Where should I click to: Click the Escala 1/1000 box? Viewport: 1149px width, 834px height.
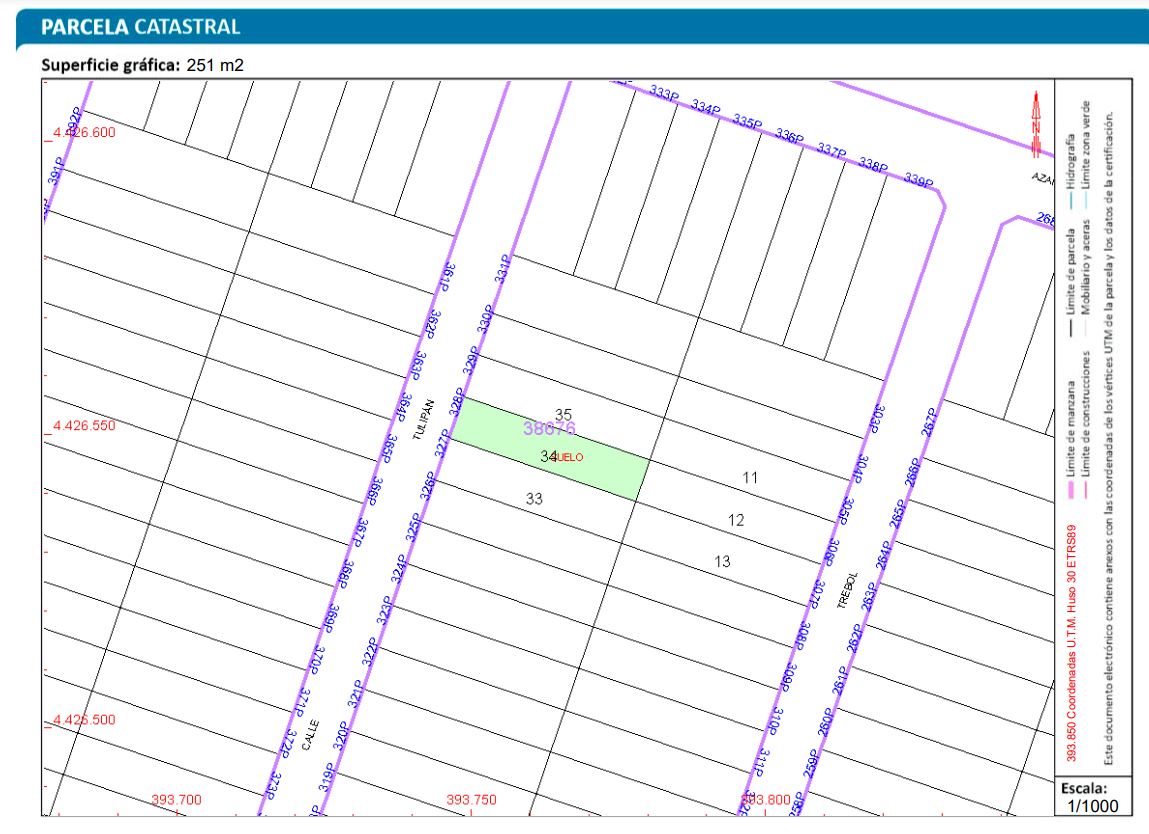click(x=1092, y=796)
